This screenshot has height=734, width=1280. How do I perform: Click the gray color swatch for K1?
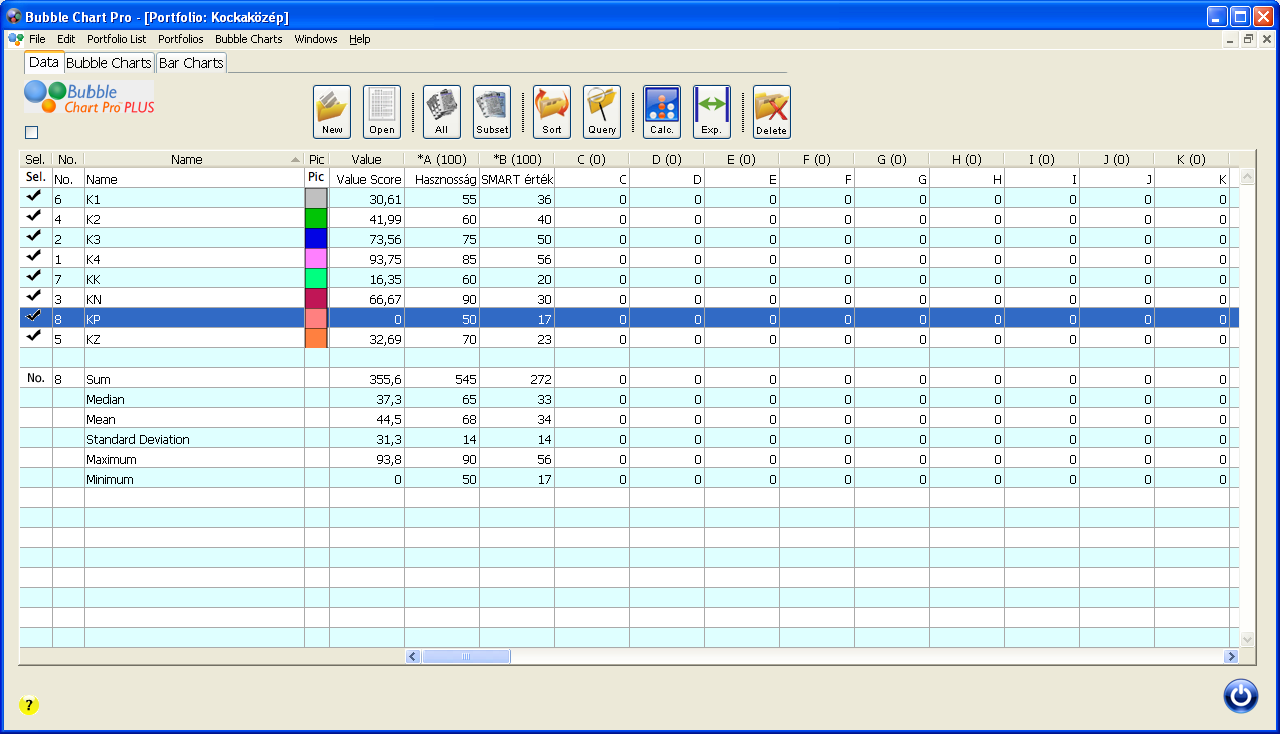tap(316, 199)
